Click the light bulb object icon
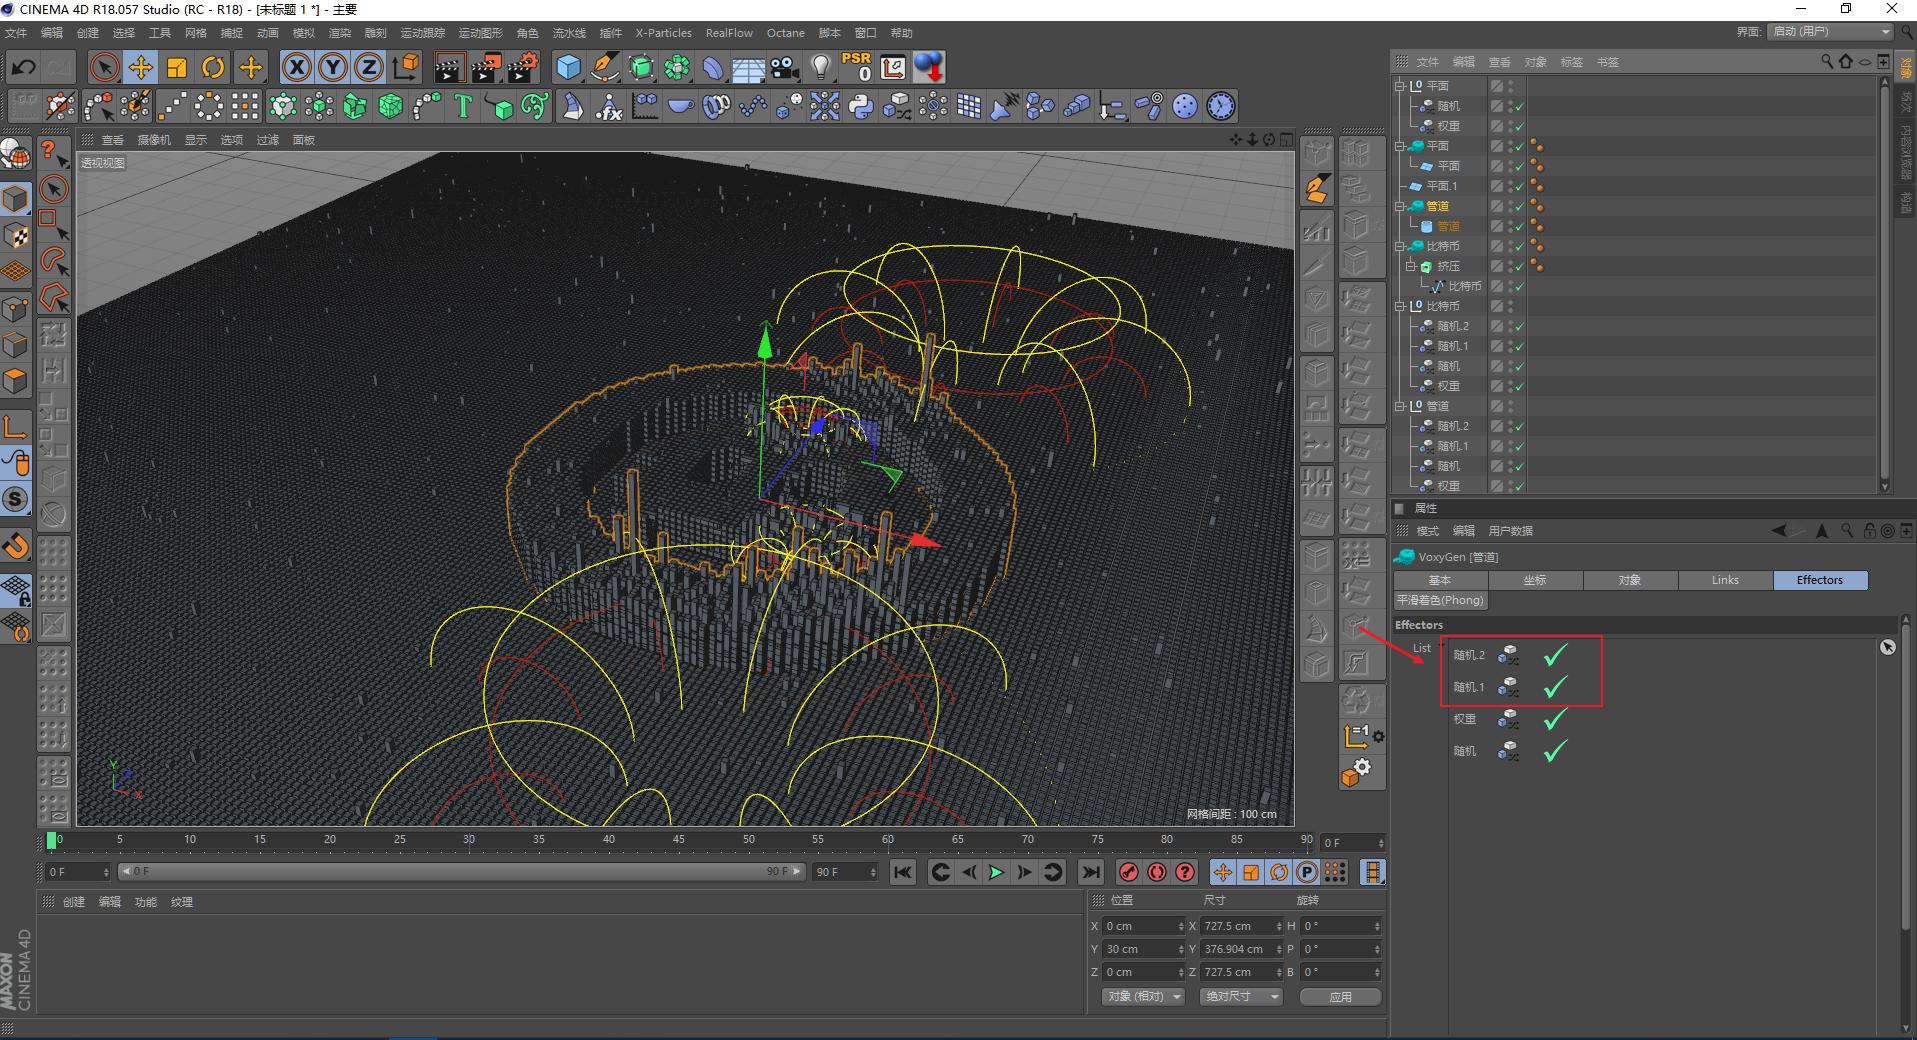This screenshot has width=1917, height=1040. (x=821, y=68)
